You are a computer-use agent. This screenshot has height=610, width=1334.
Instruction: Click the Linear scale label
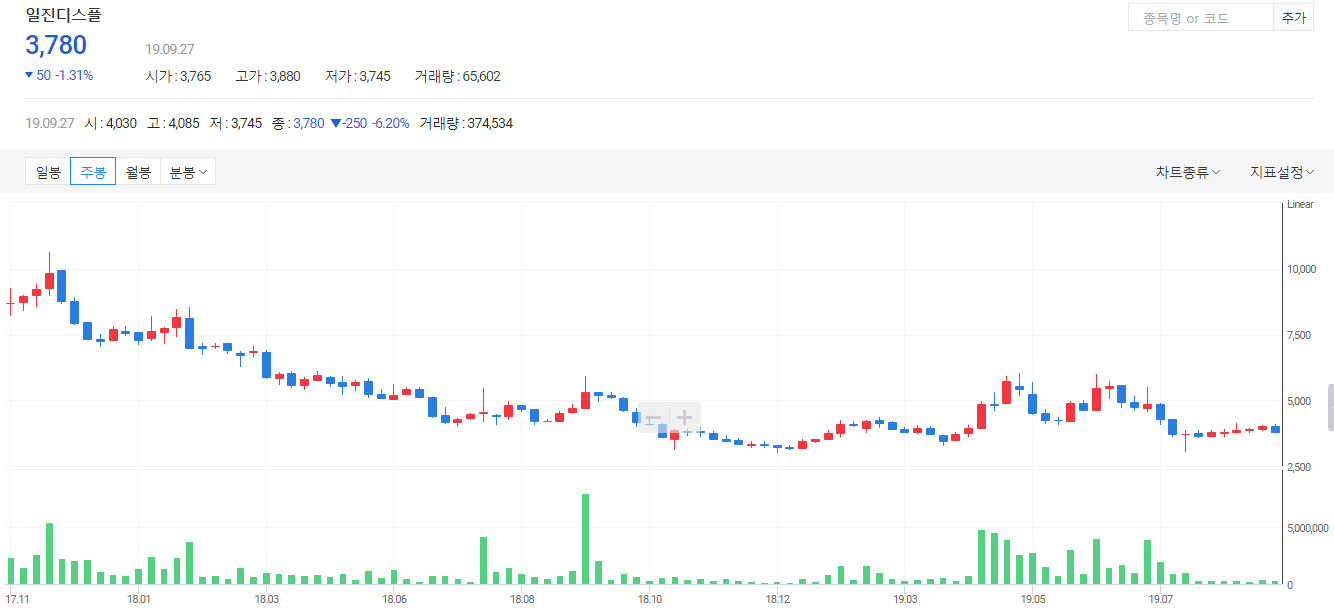click(x=1300, y=205)
